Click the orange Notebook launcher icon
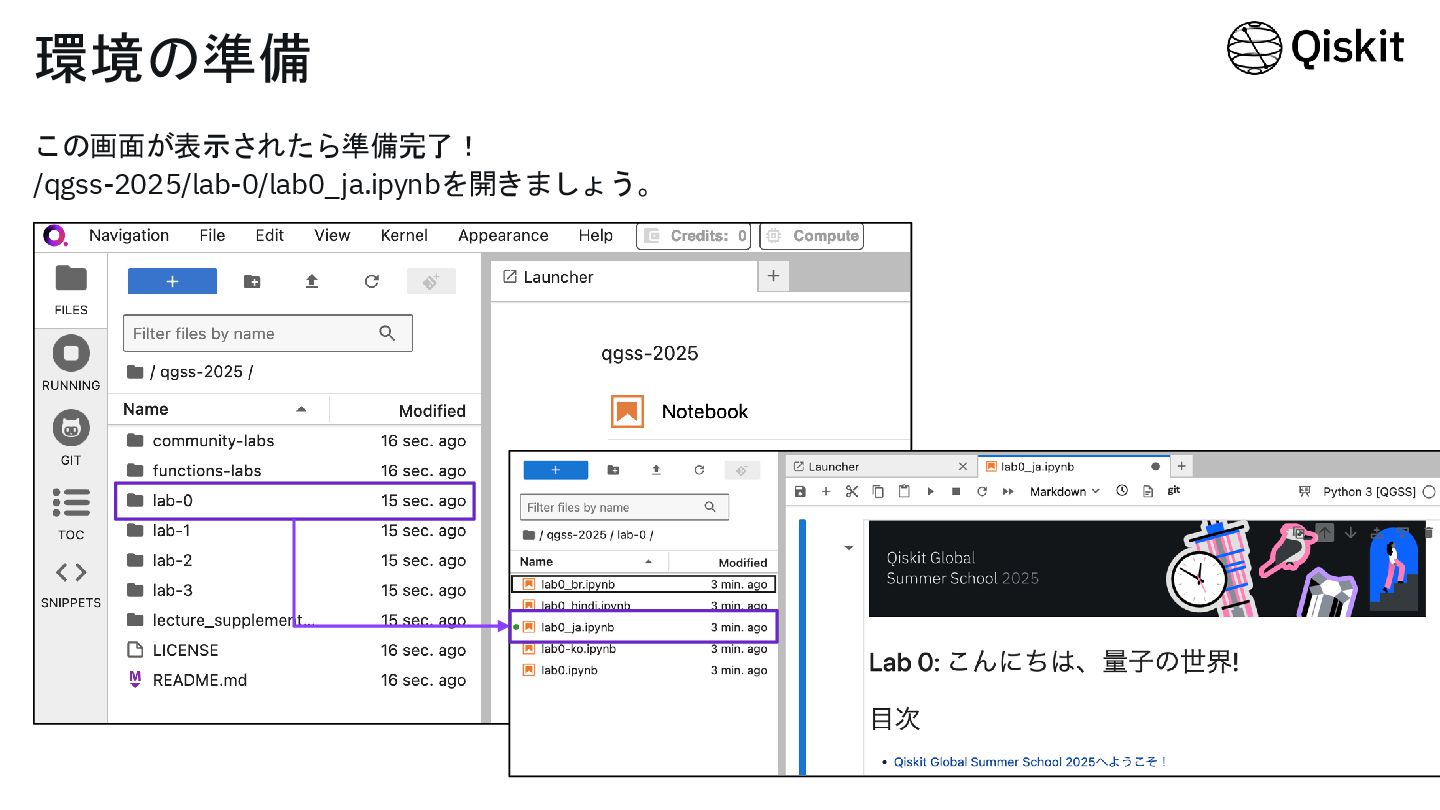 click(627, 411)
